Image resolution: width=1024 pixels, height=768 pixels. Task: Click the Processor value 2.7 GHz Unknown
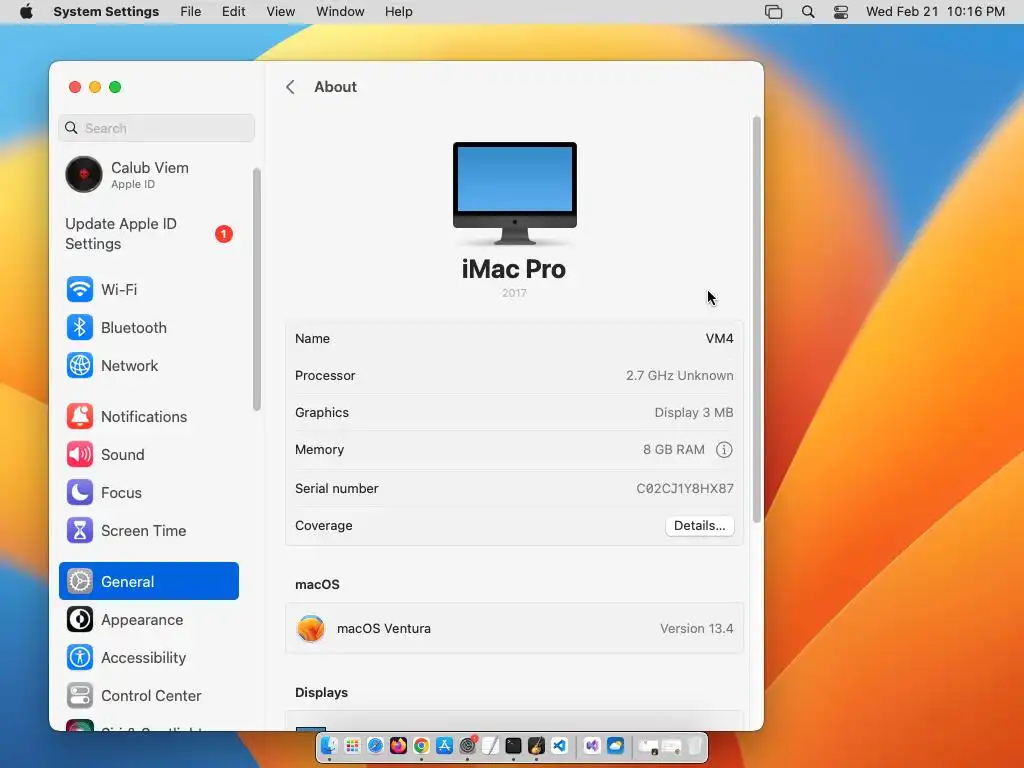[x=679, y=376]
